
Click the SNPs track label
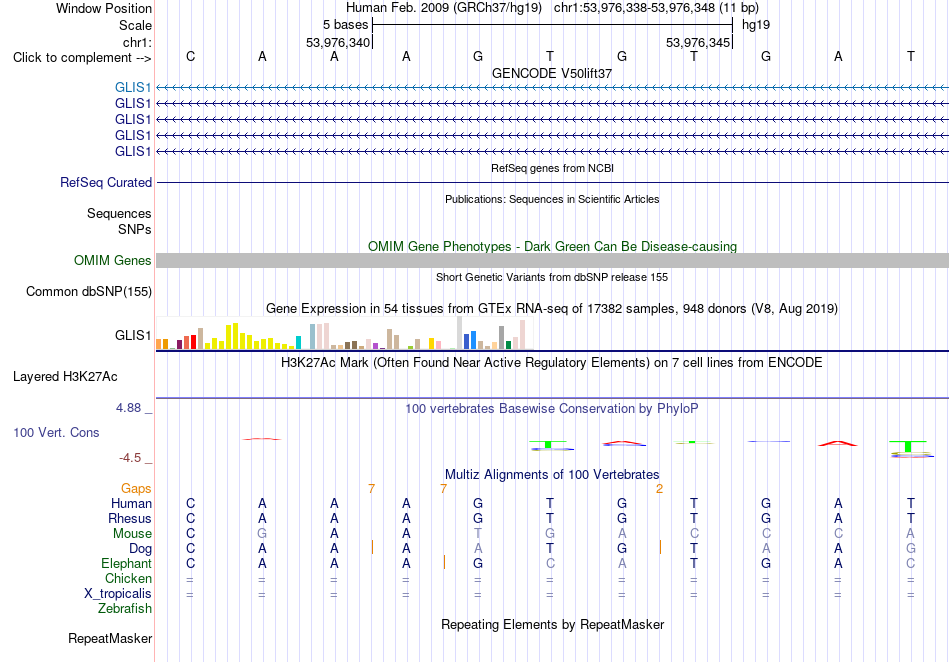(x=135, y=230)
